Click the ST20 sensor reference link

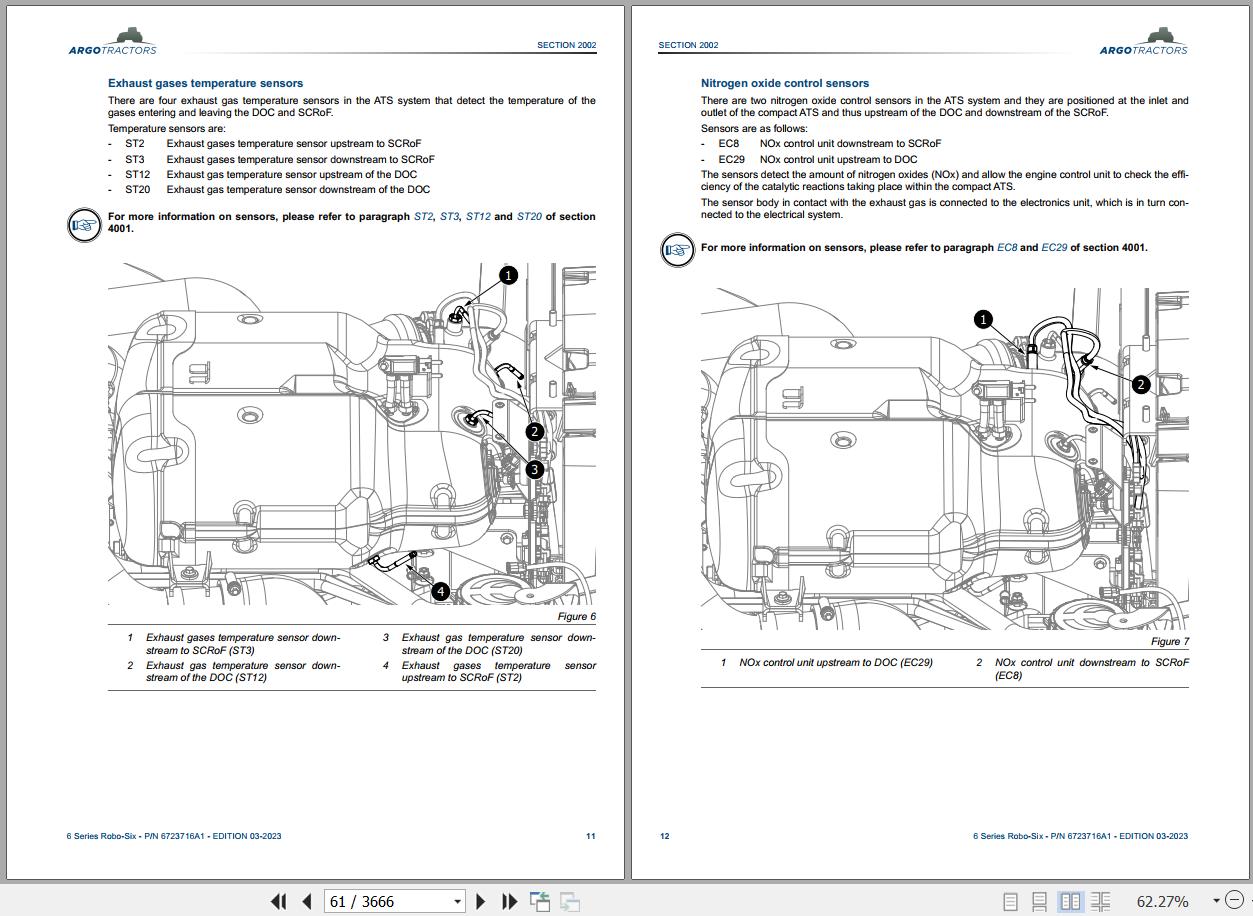(529, 216)
